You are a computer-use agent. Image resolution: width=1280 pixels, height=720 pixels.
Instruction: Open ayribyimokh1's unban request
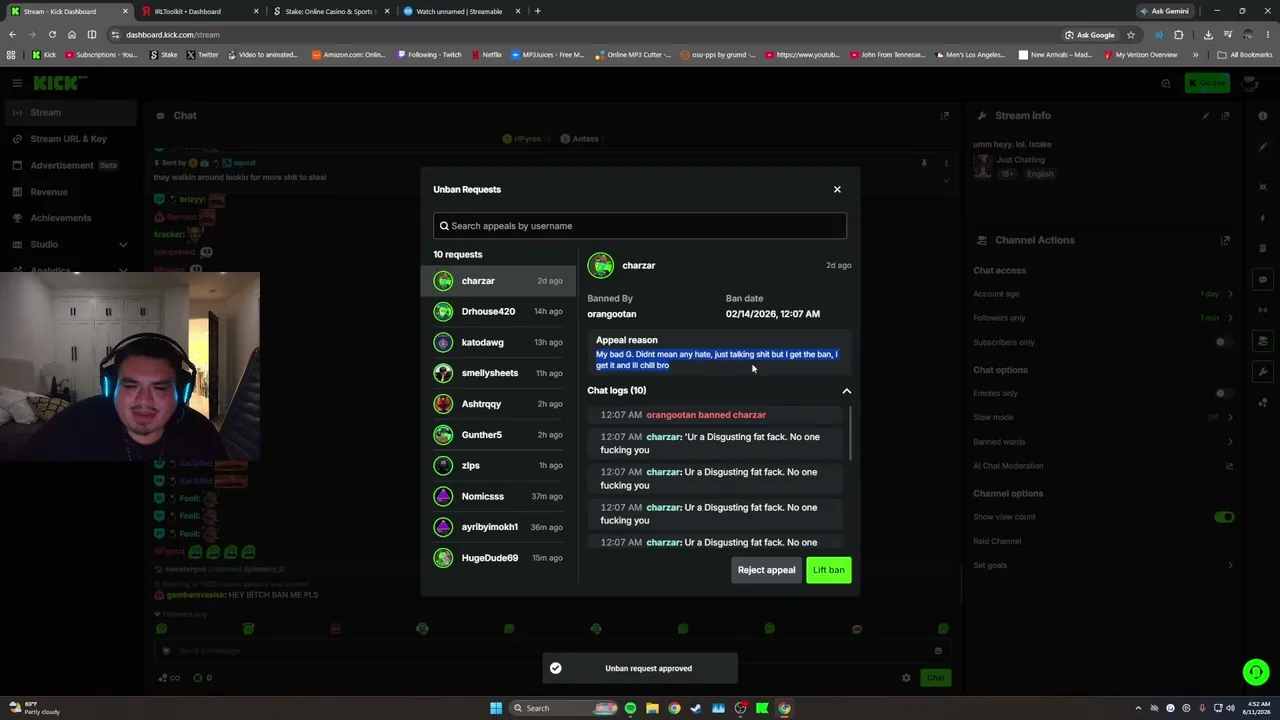498,527
